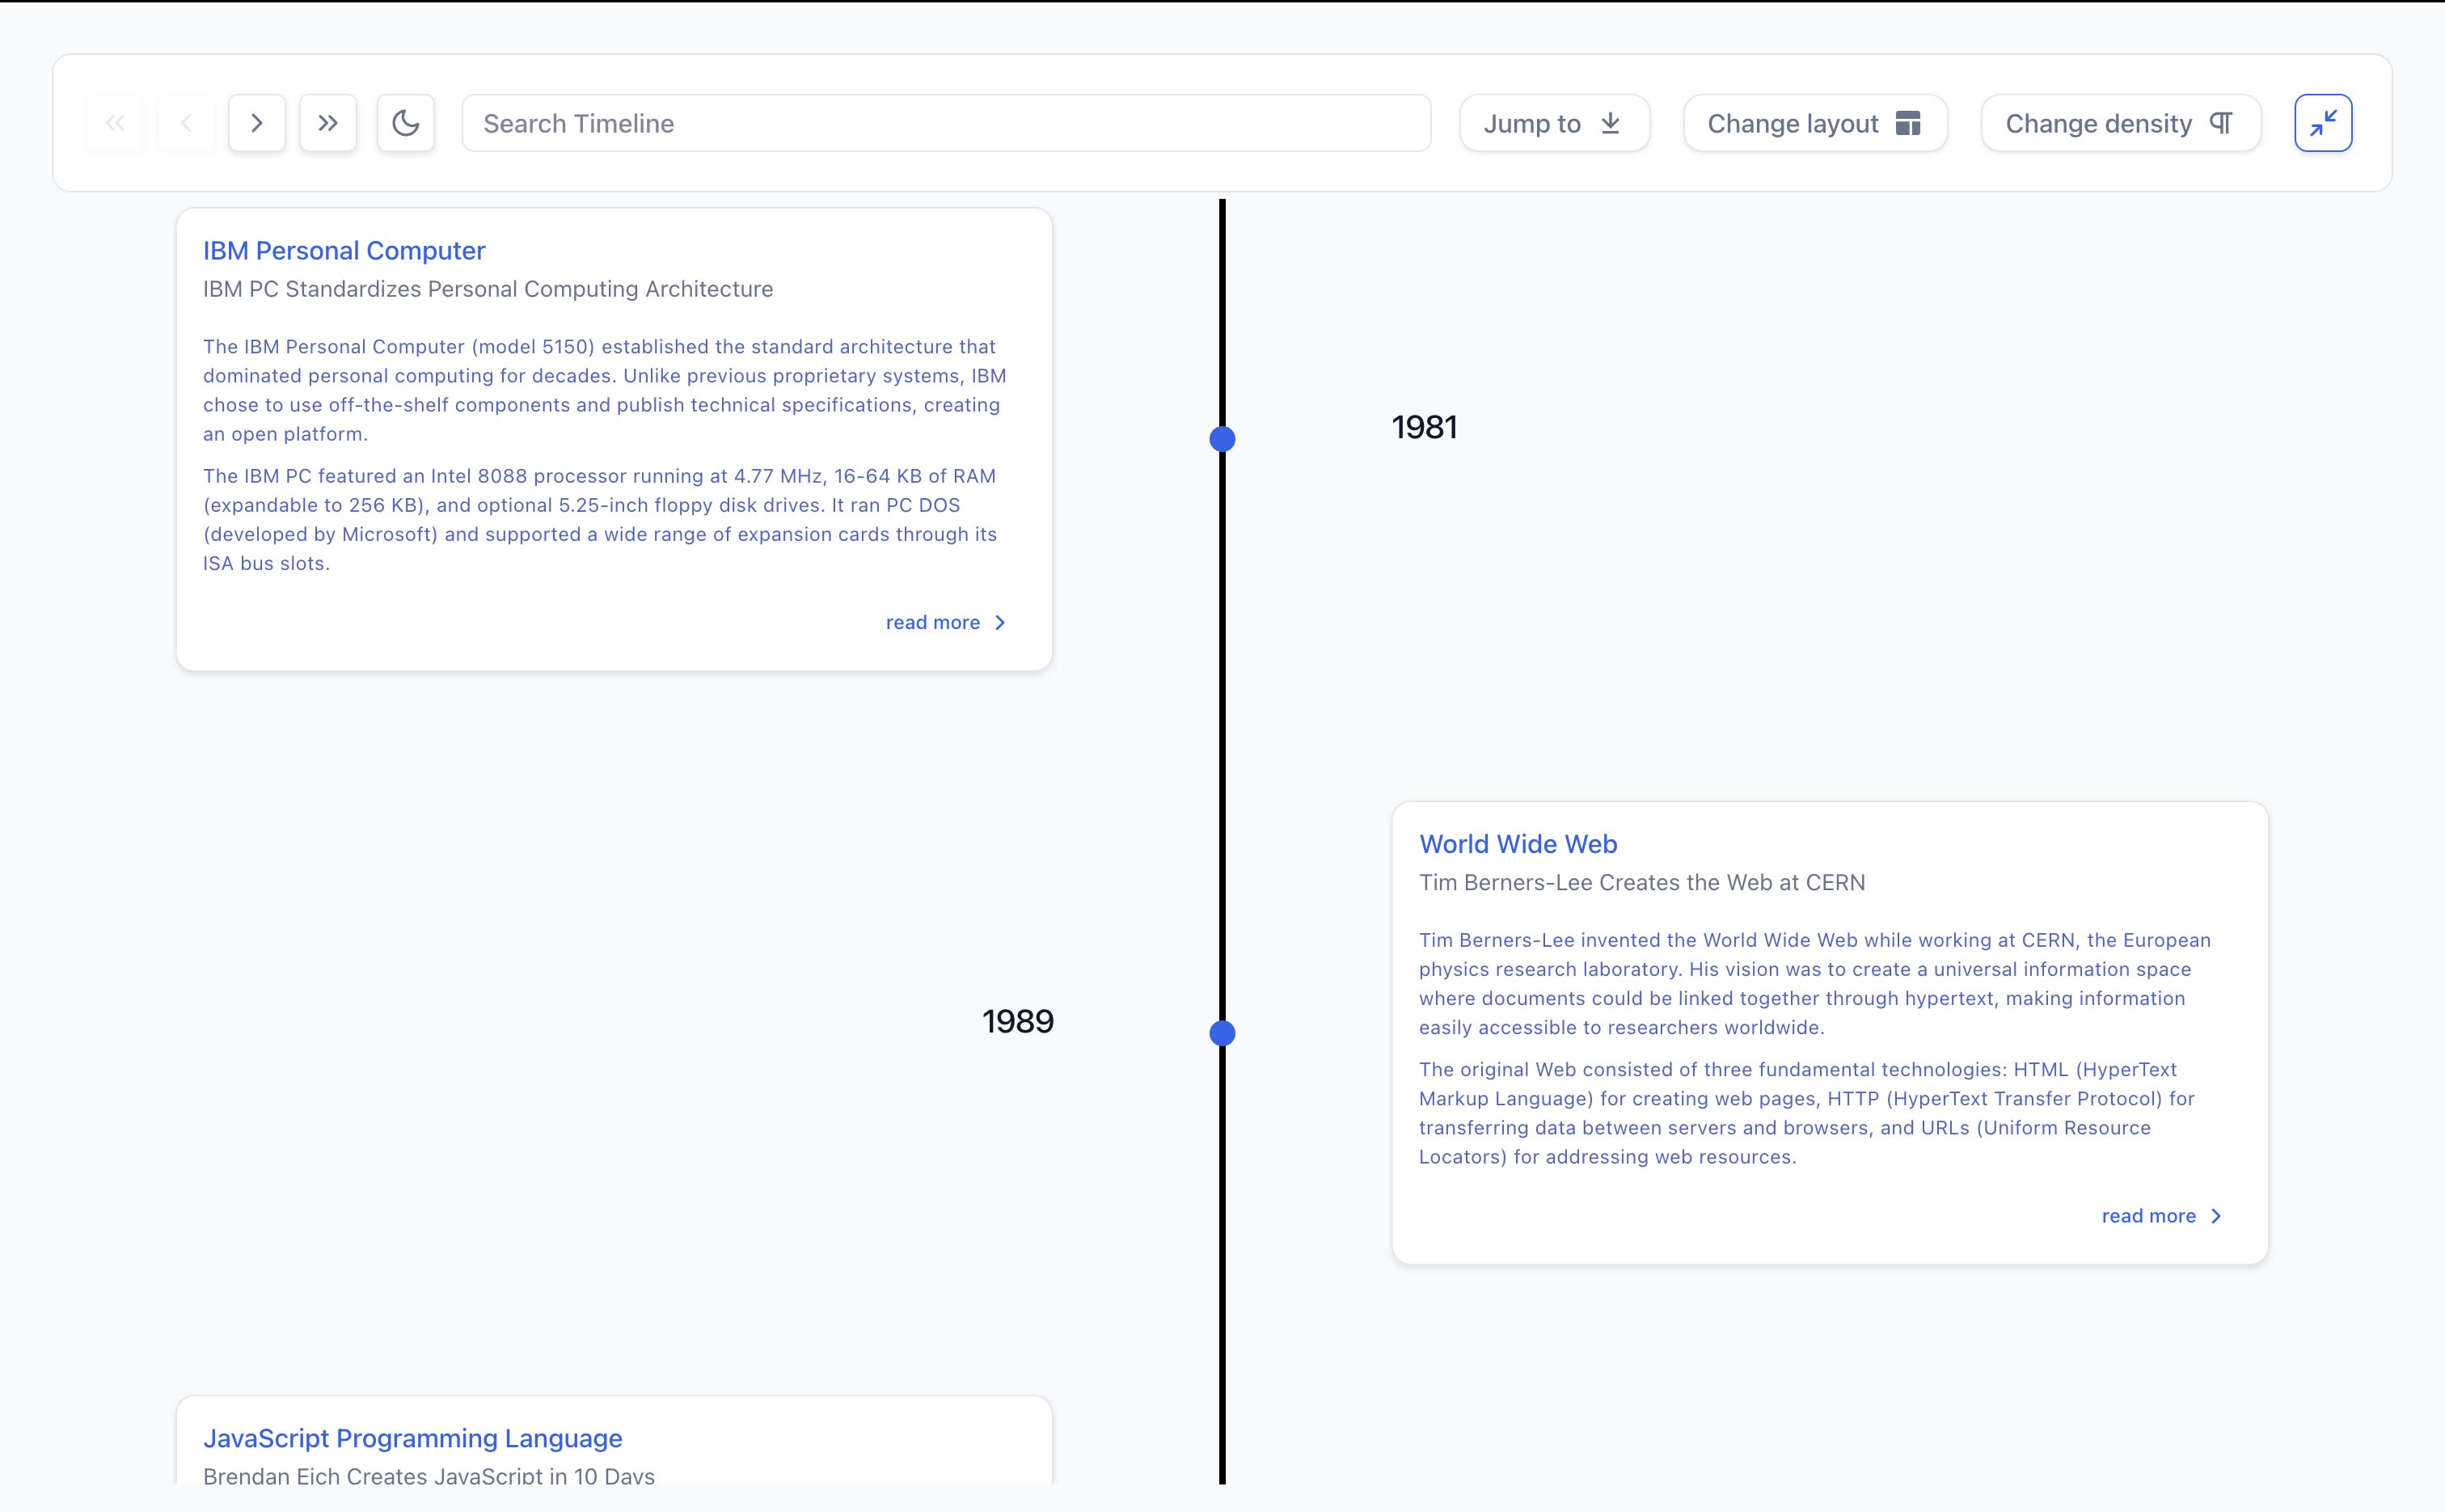2445x1512 pixels.
Task: Select the IBM Personal Computer title
Action: click(x=344, y=250)
